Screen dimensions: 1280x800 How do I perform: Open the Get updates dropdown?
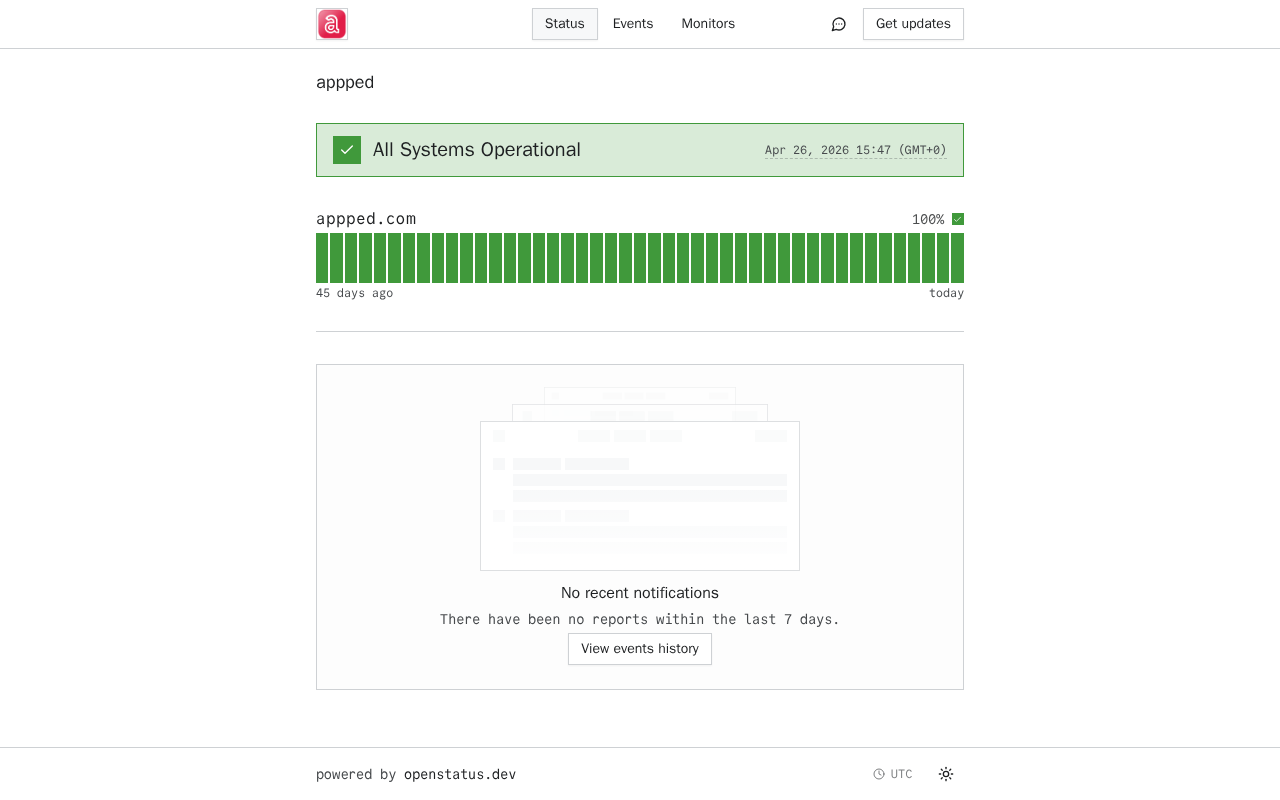coord(913,24)
